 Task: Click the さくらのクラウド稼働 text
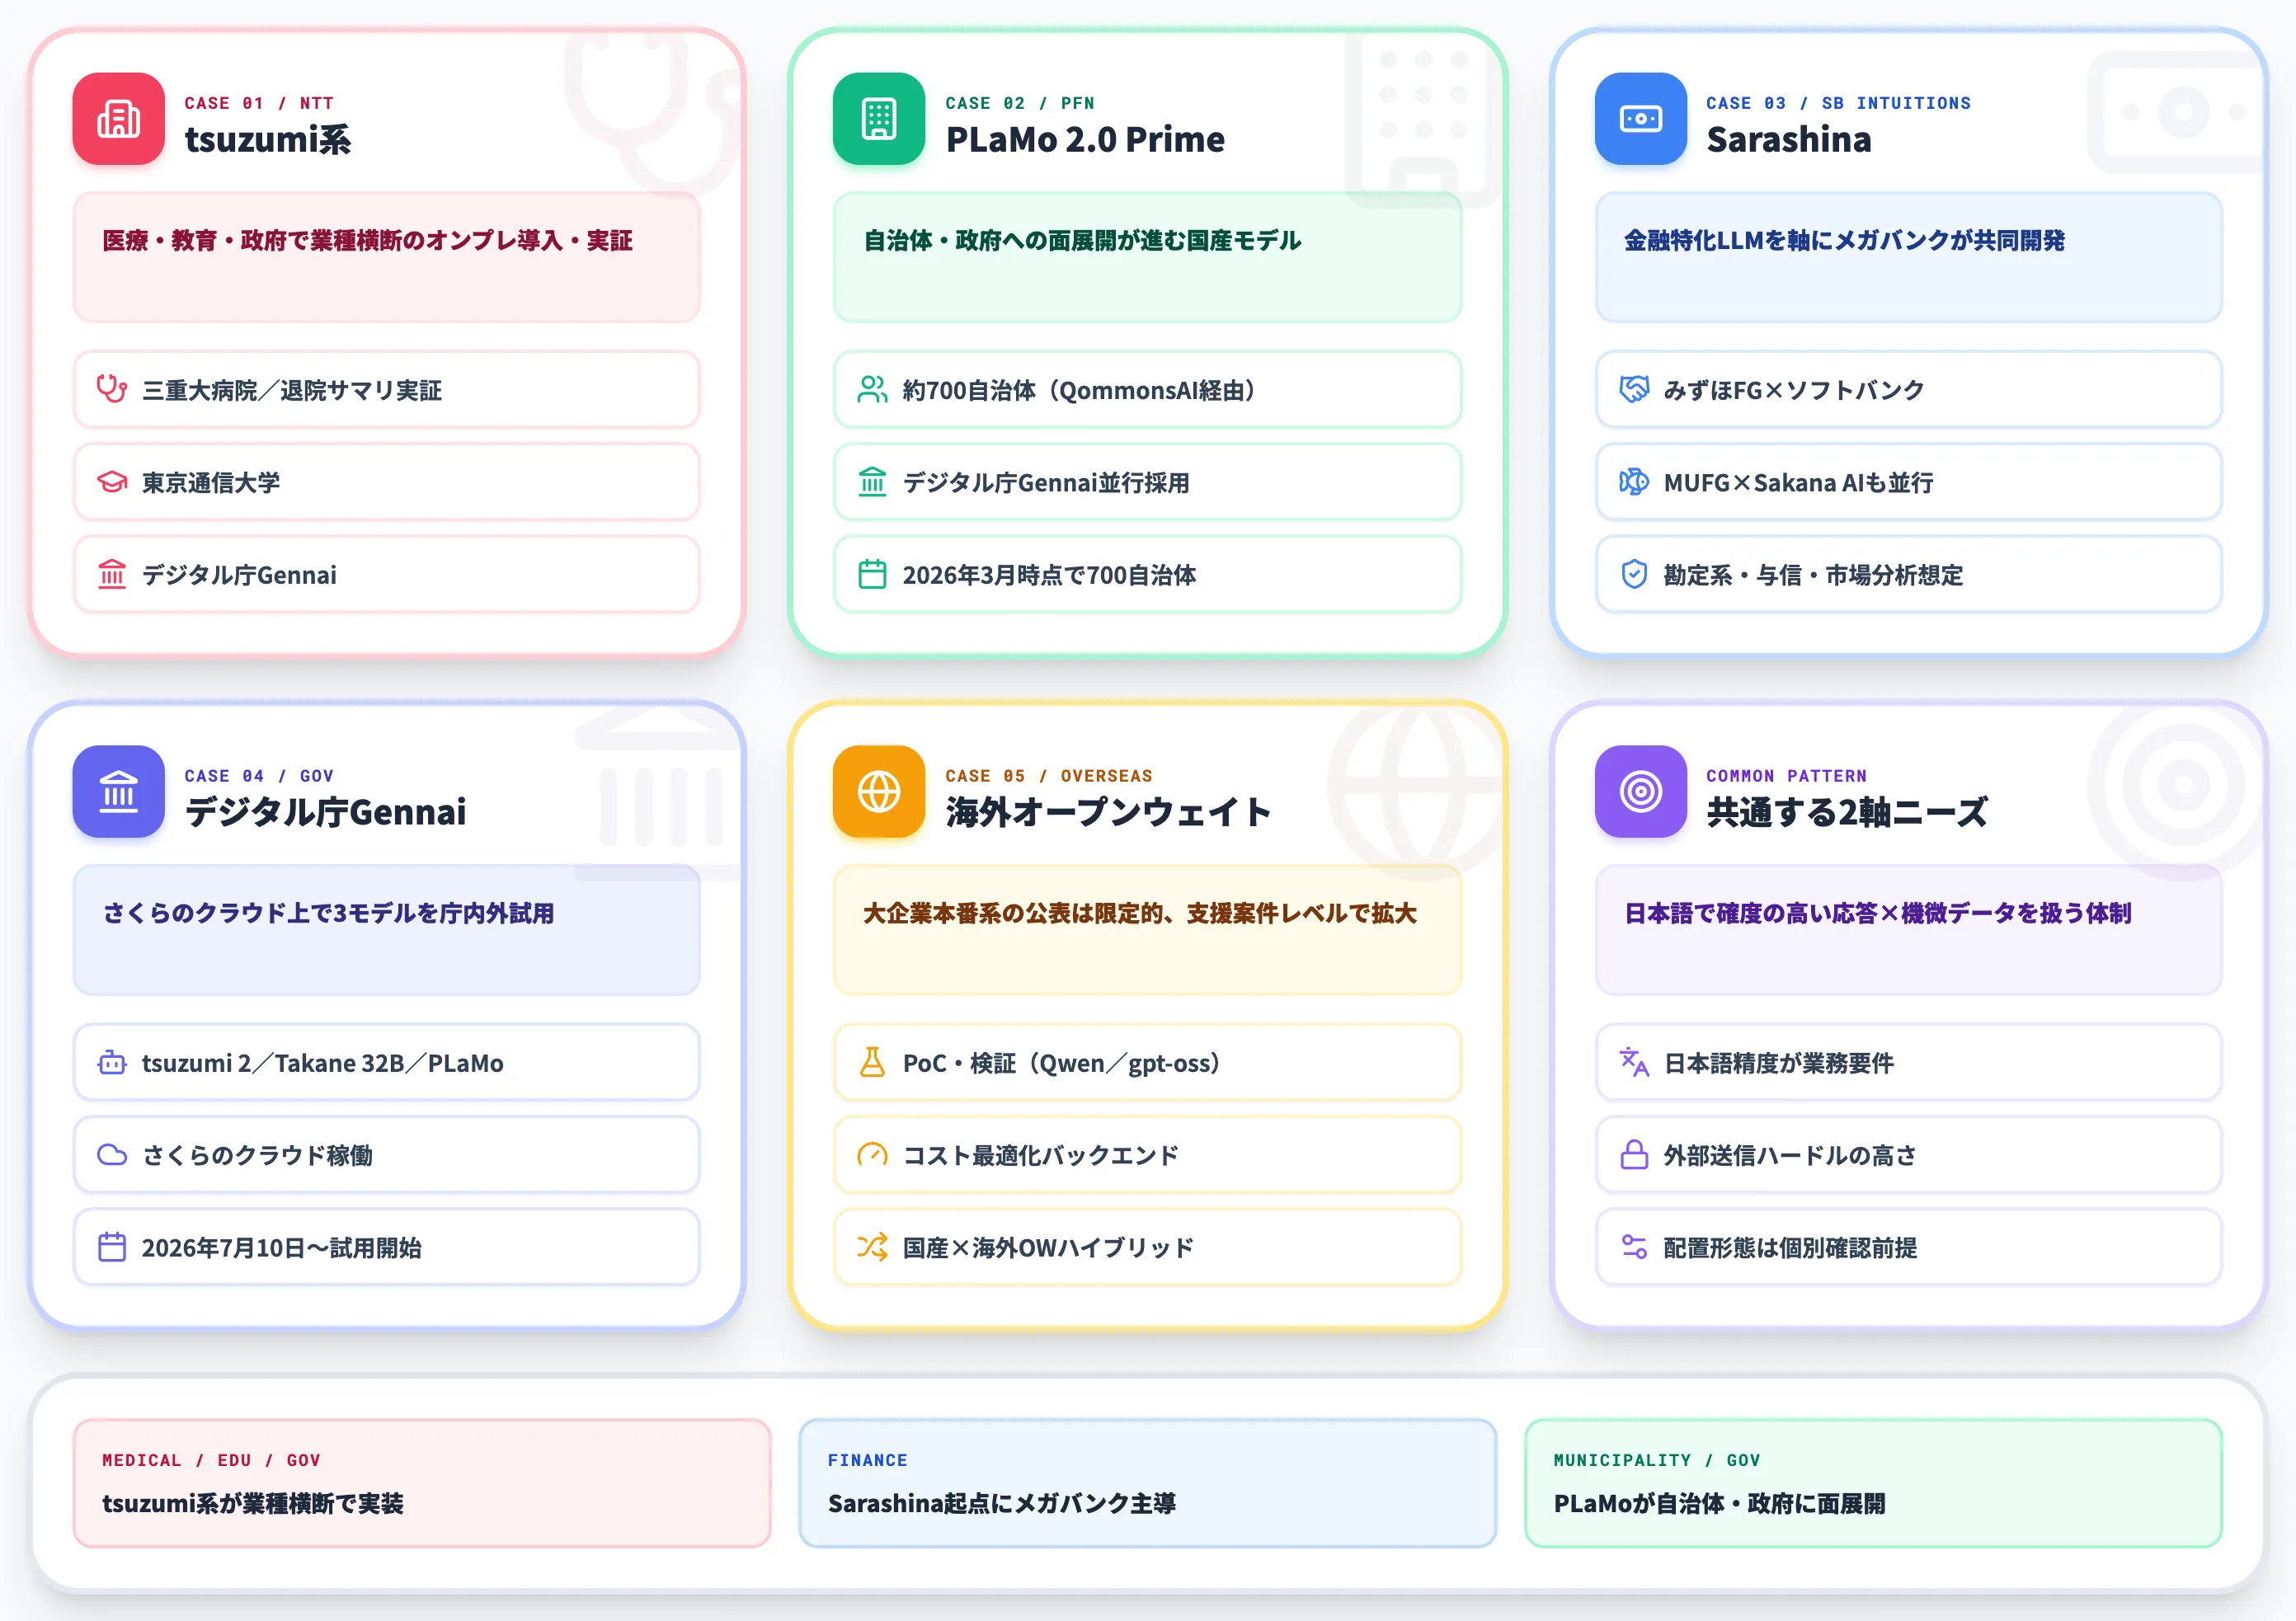click(x=257, y=1156)
